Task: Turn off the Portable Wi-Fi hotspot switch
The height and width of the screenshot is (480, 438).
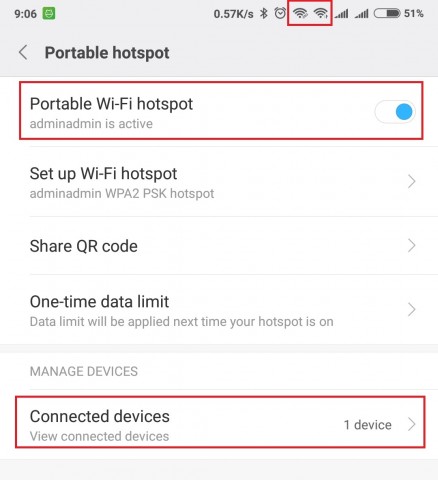Action: (395, 112)
